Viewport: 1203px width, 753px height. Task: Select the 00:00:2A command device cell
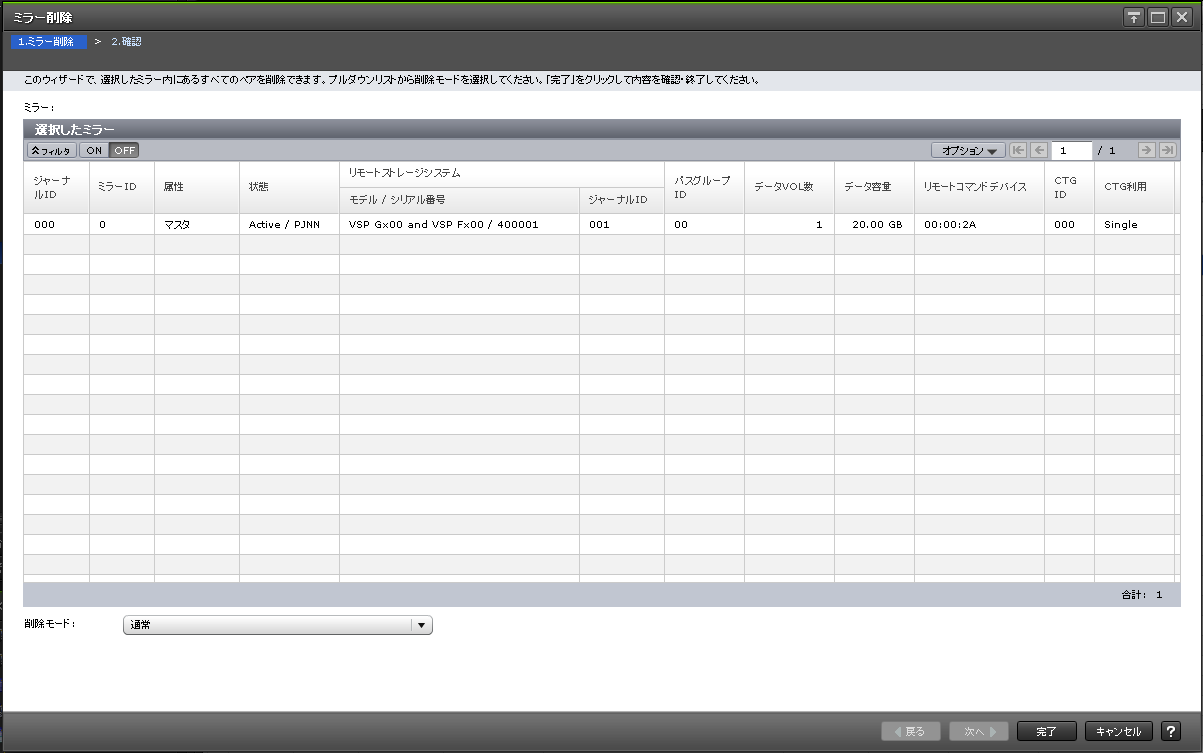[x=979, y=225]
